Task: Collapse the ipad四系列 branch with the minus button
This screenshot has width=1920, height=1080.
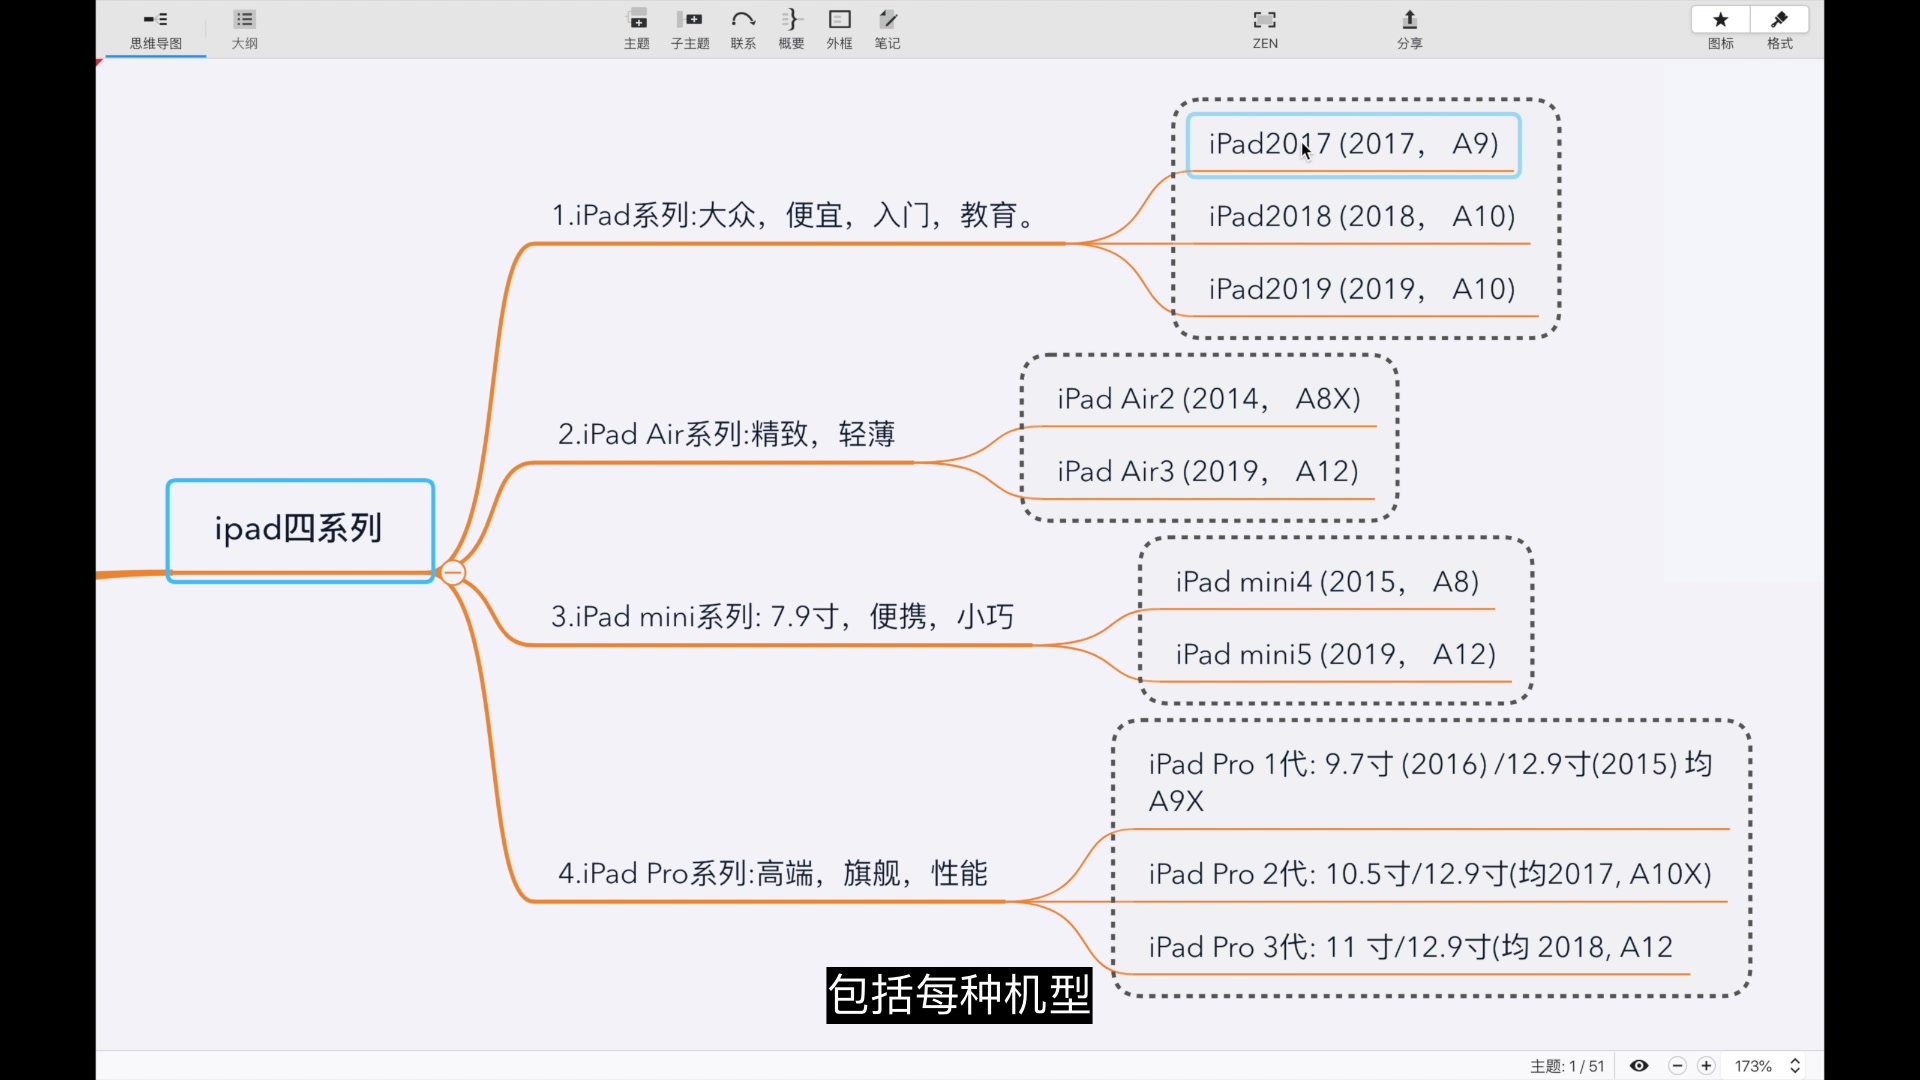Action: [x=453, y=573]
